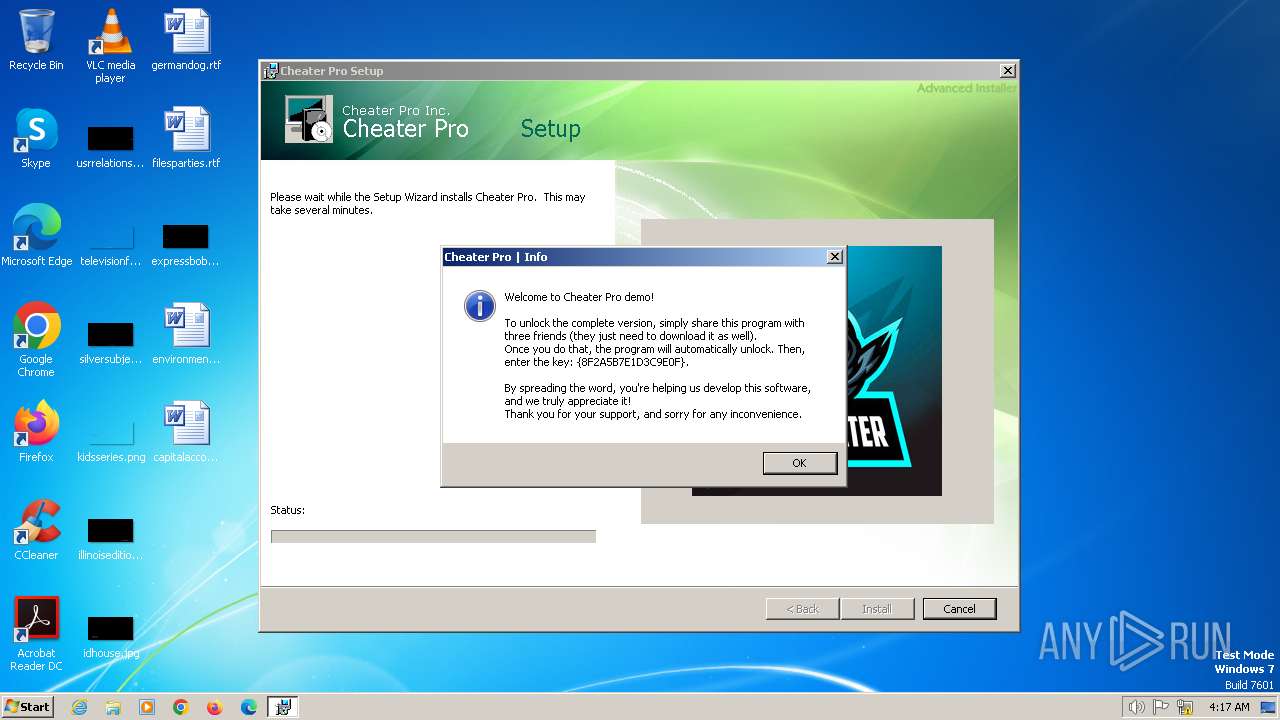Open Windows Media Player from taskbar
This screenshot has height=720, width=1280.
pos(147,707)
